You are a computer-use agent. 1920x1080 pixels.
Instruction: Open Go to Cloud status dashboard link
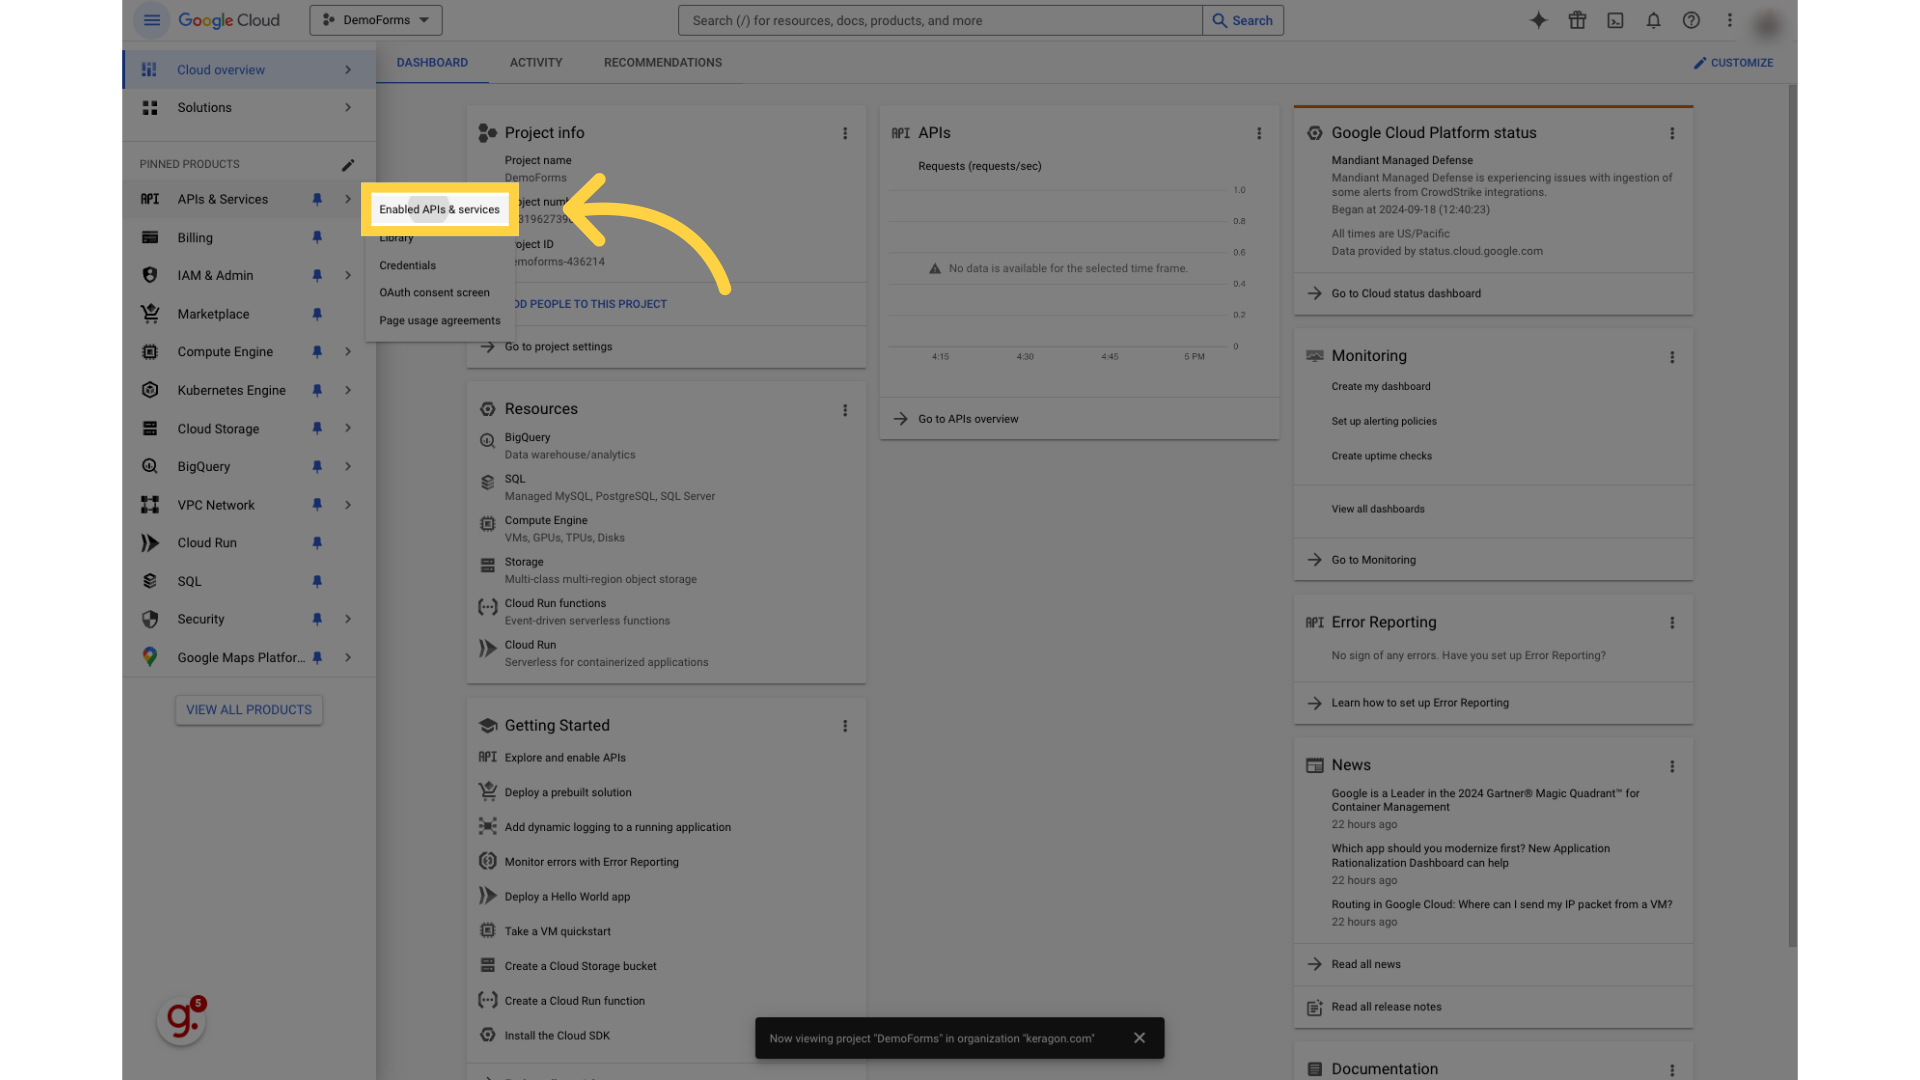[1406, 293]
